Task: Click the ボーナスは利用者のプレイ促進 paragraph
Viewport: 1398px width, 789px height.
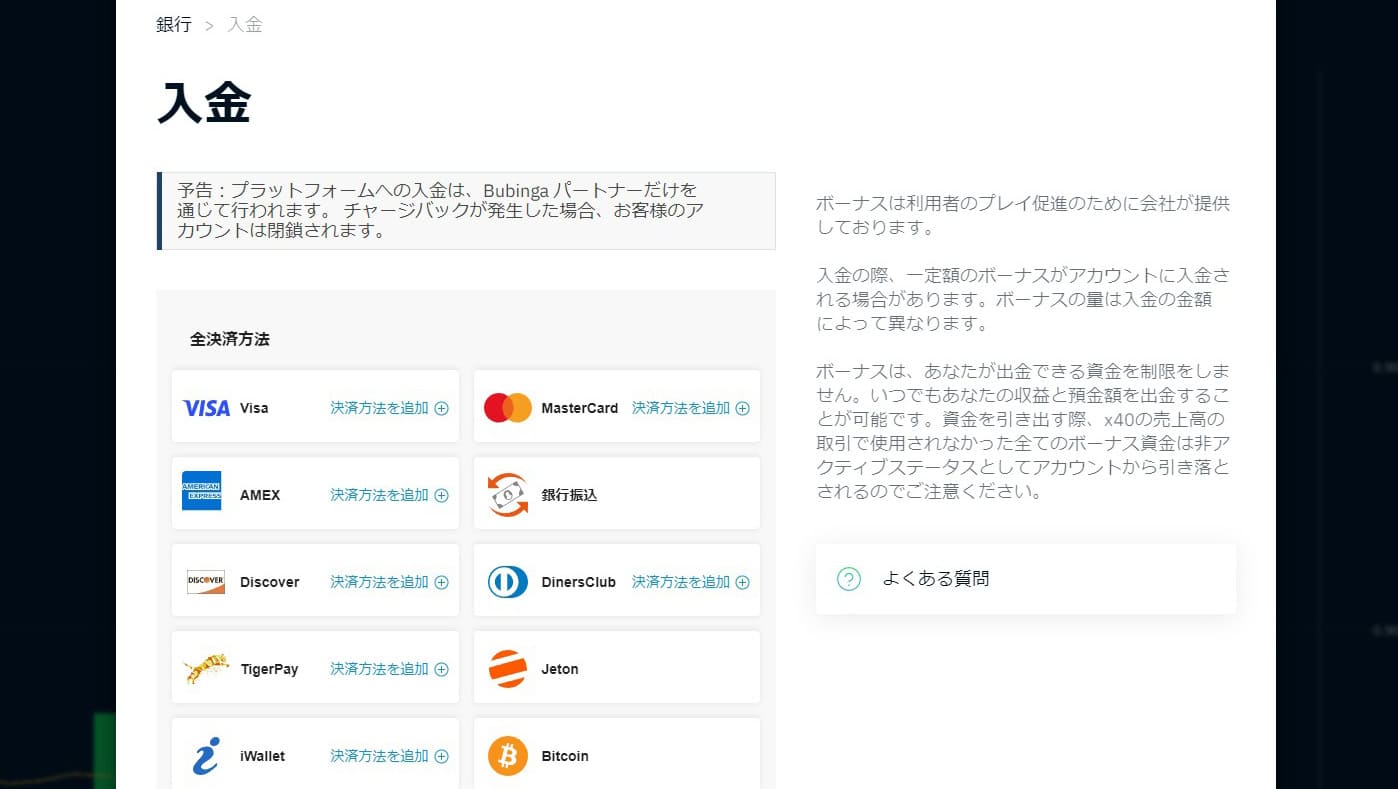Action: pos(1023,215)
